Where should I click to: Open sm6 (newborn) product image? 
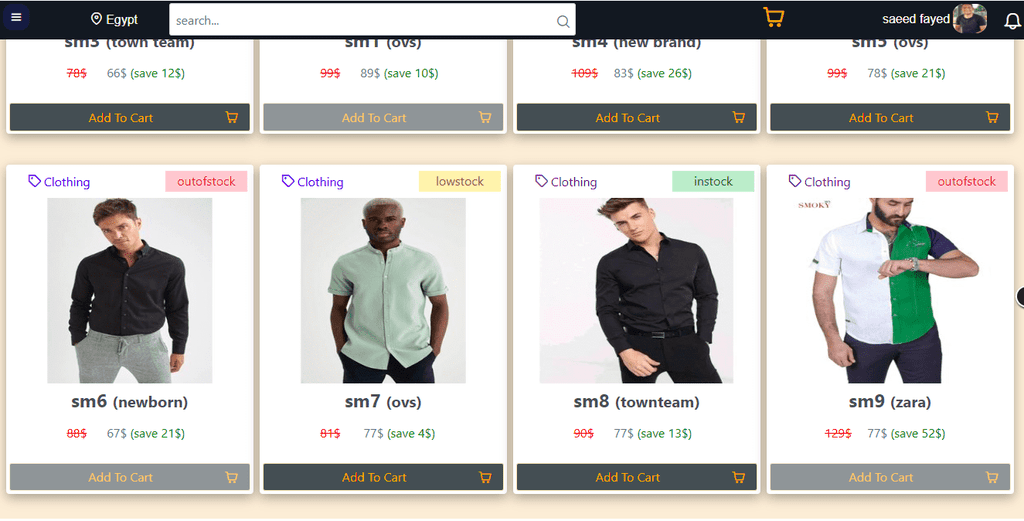tap(130, 291)
